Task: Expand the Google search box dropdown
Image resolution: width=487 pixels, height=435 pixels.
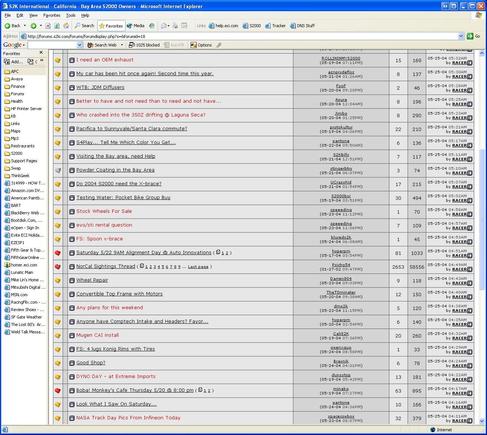Action: [x=80, y=45]
